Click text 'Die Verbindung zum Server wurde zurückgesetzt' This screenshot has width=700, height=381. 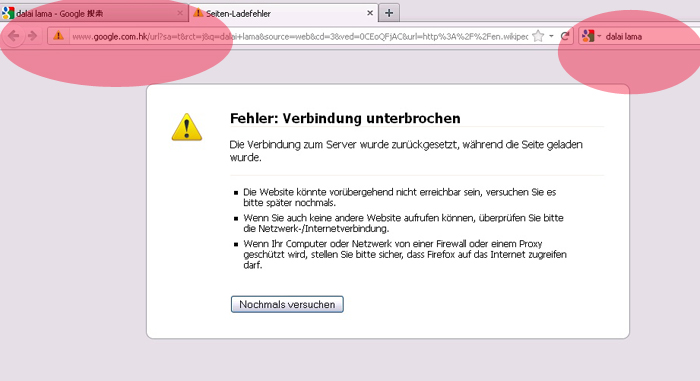(x=344, y=144)
